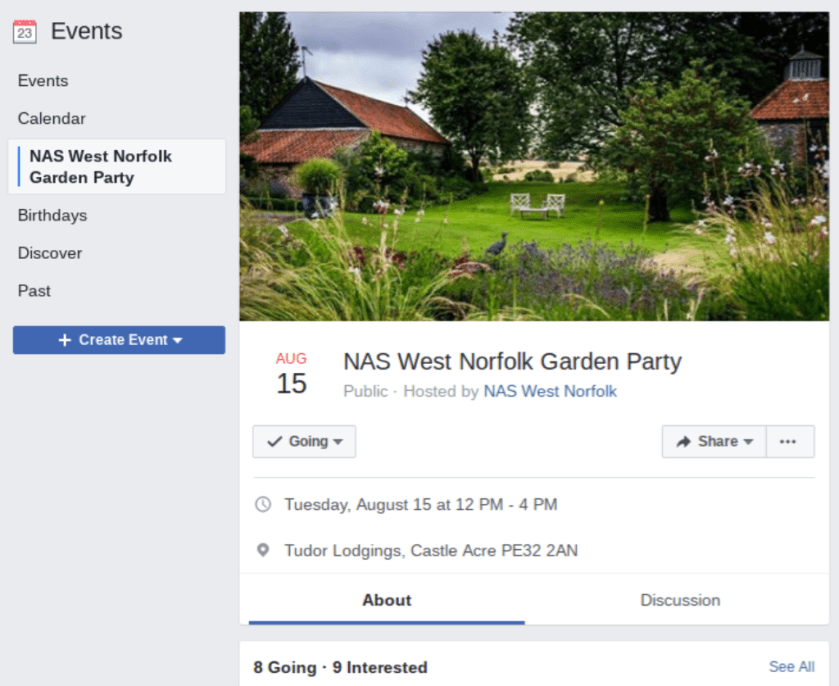The width and height of the screenshot is (839, 686).
Task: Open Calendar in the sidebar
Action: tap(52, 118)
